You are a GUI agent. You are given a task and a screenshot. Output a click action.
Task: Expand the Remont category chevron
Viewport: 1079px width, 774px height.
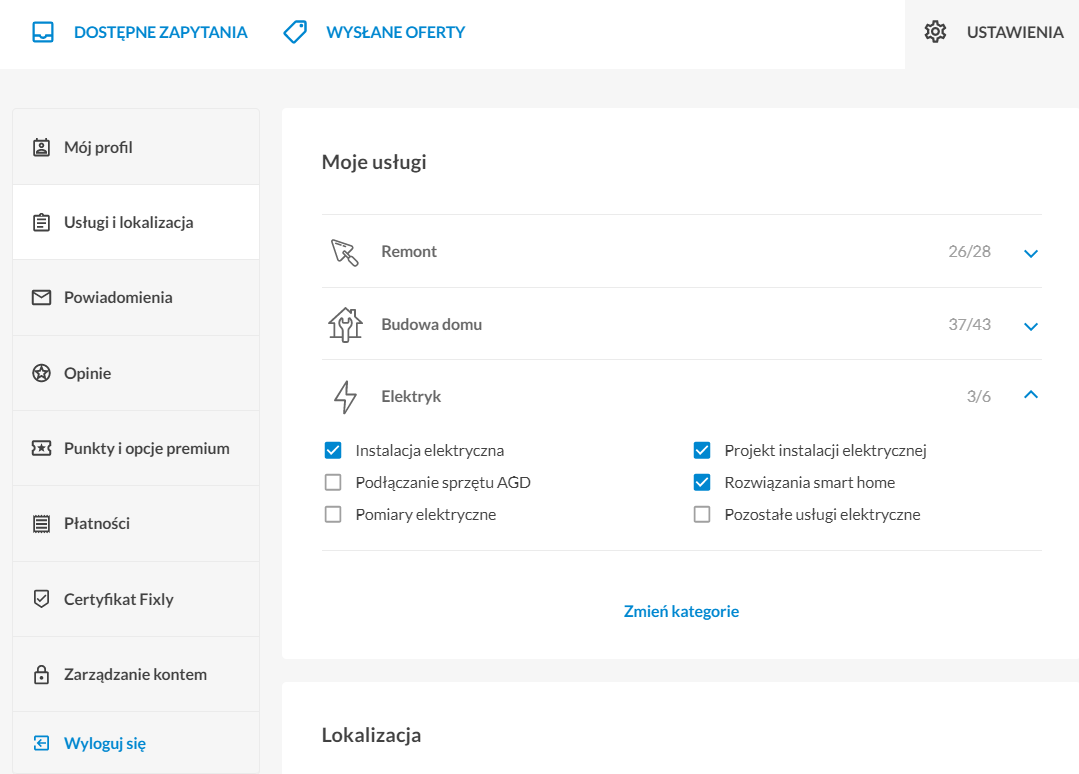[1031, 253]
